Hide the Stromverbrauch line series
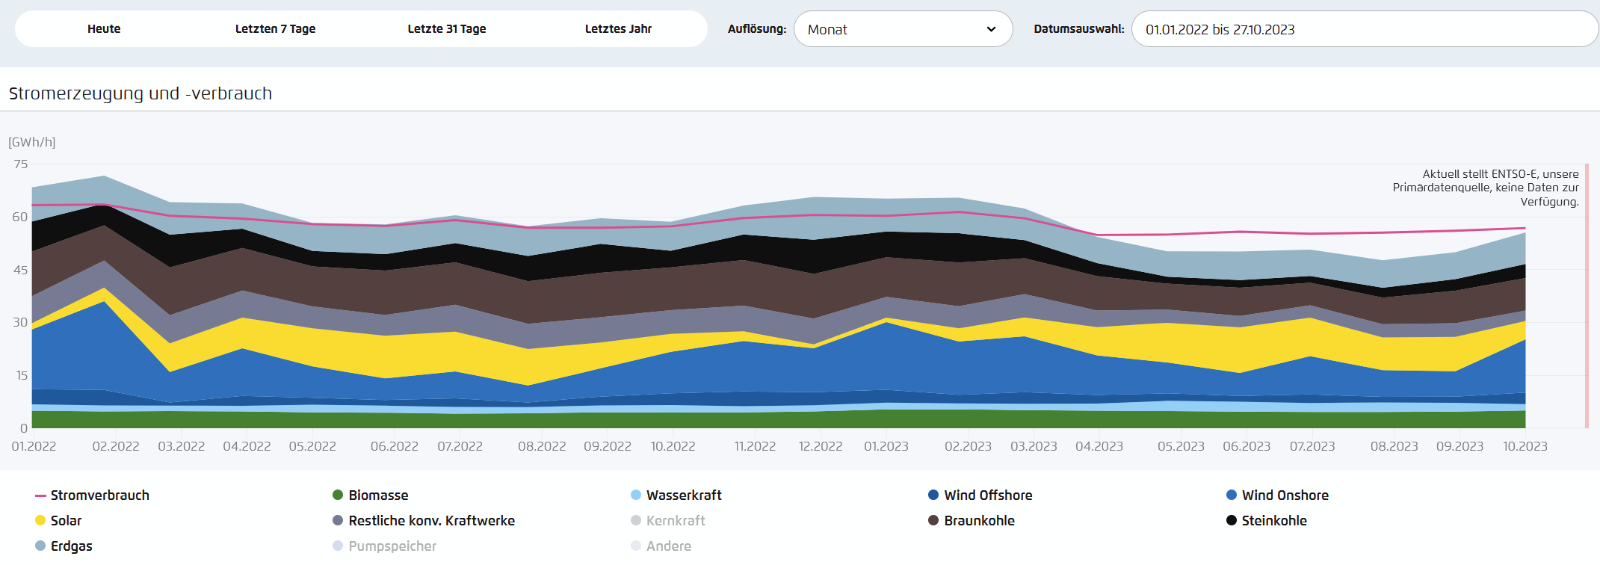 (x=92, y=495)
